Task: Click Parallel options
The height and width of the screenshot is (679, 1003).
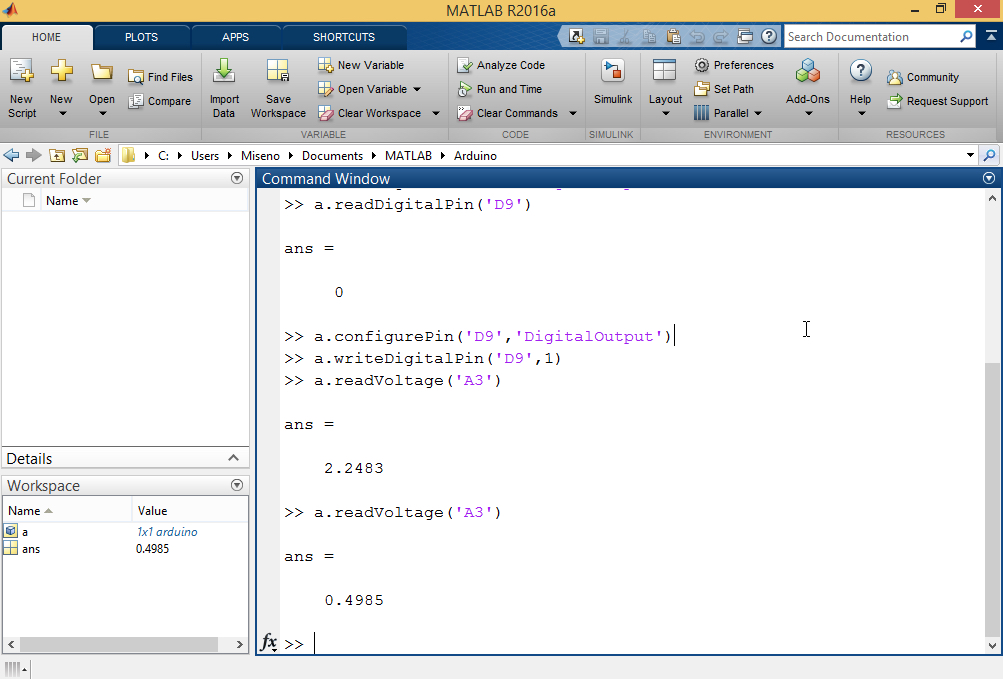Action: click(729, 113)
